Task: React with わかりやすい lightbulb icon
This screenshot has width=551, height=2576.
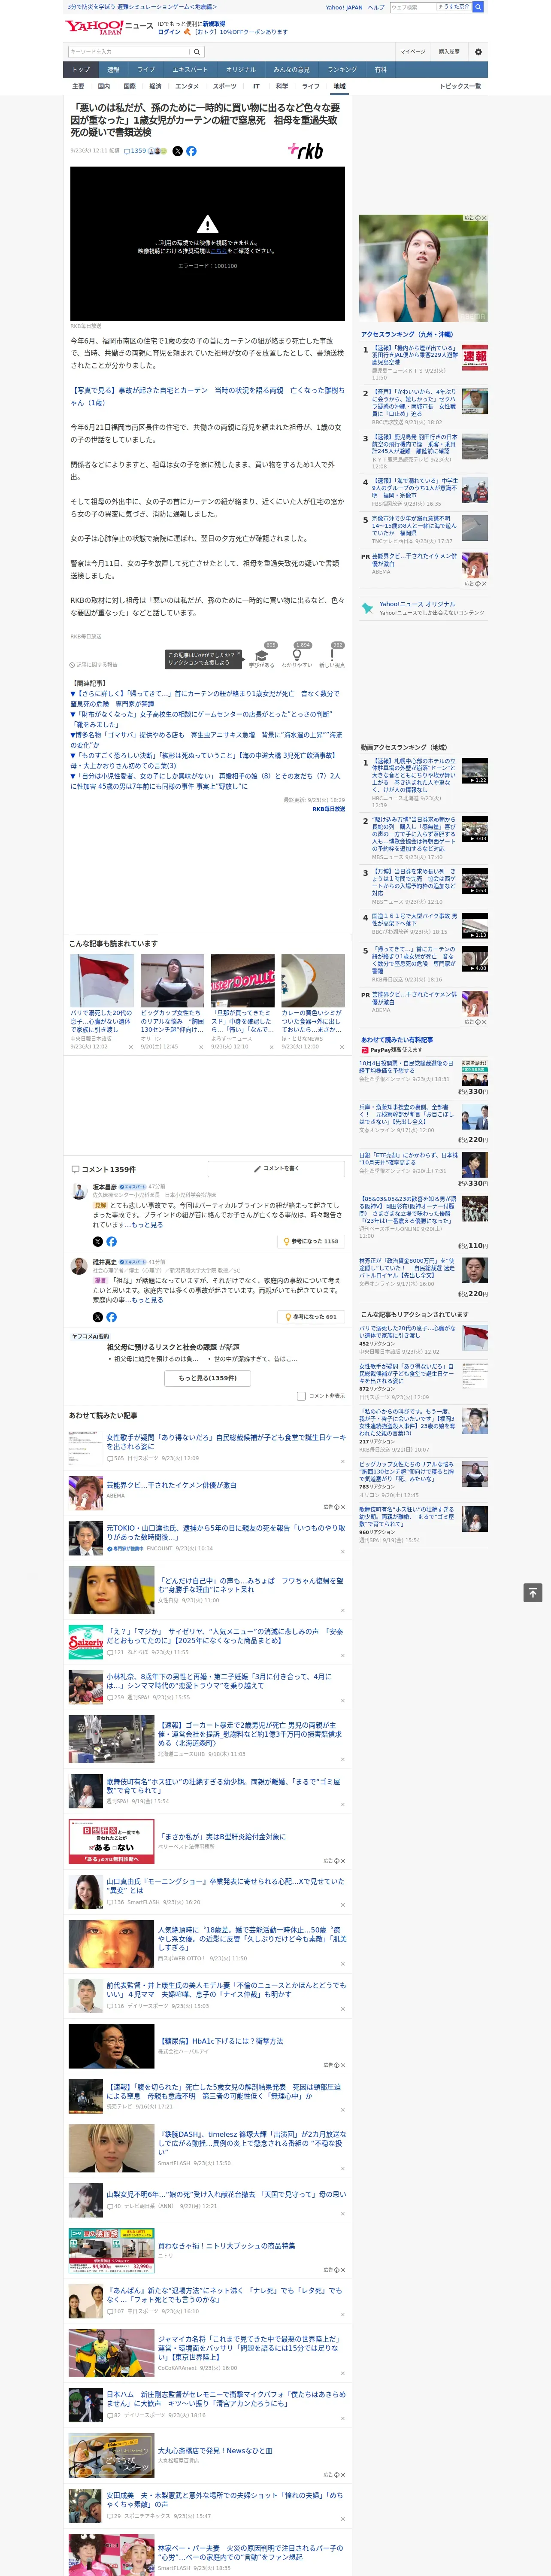Action: click(296, 656)
